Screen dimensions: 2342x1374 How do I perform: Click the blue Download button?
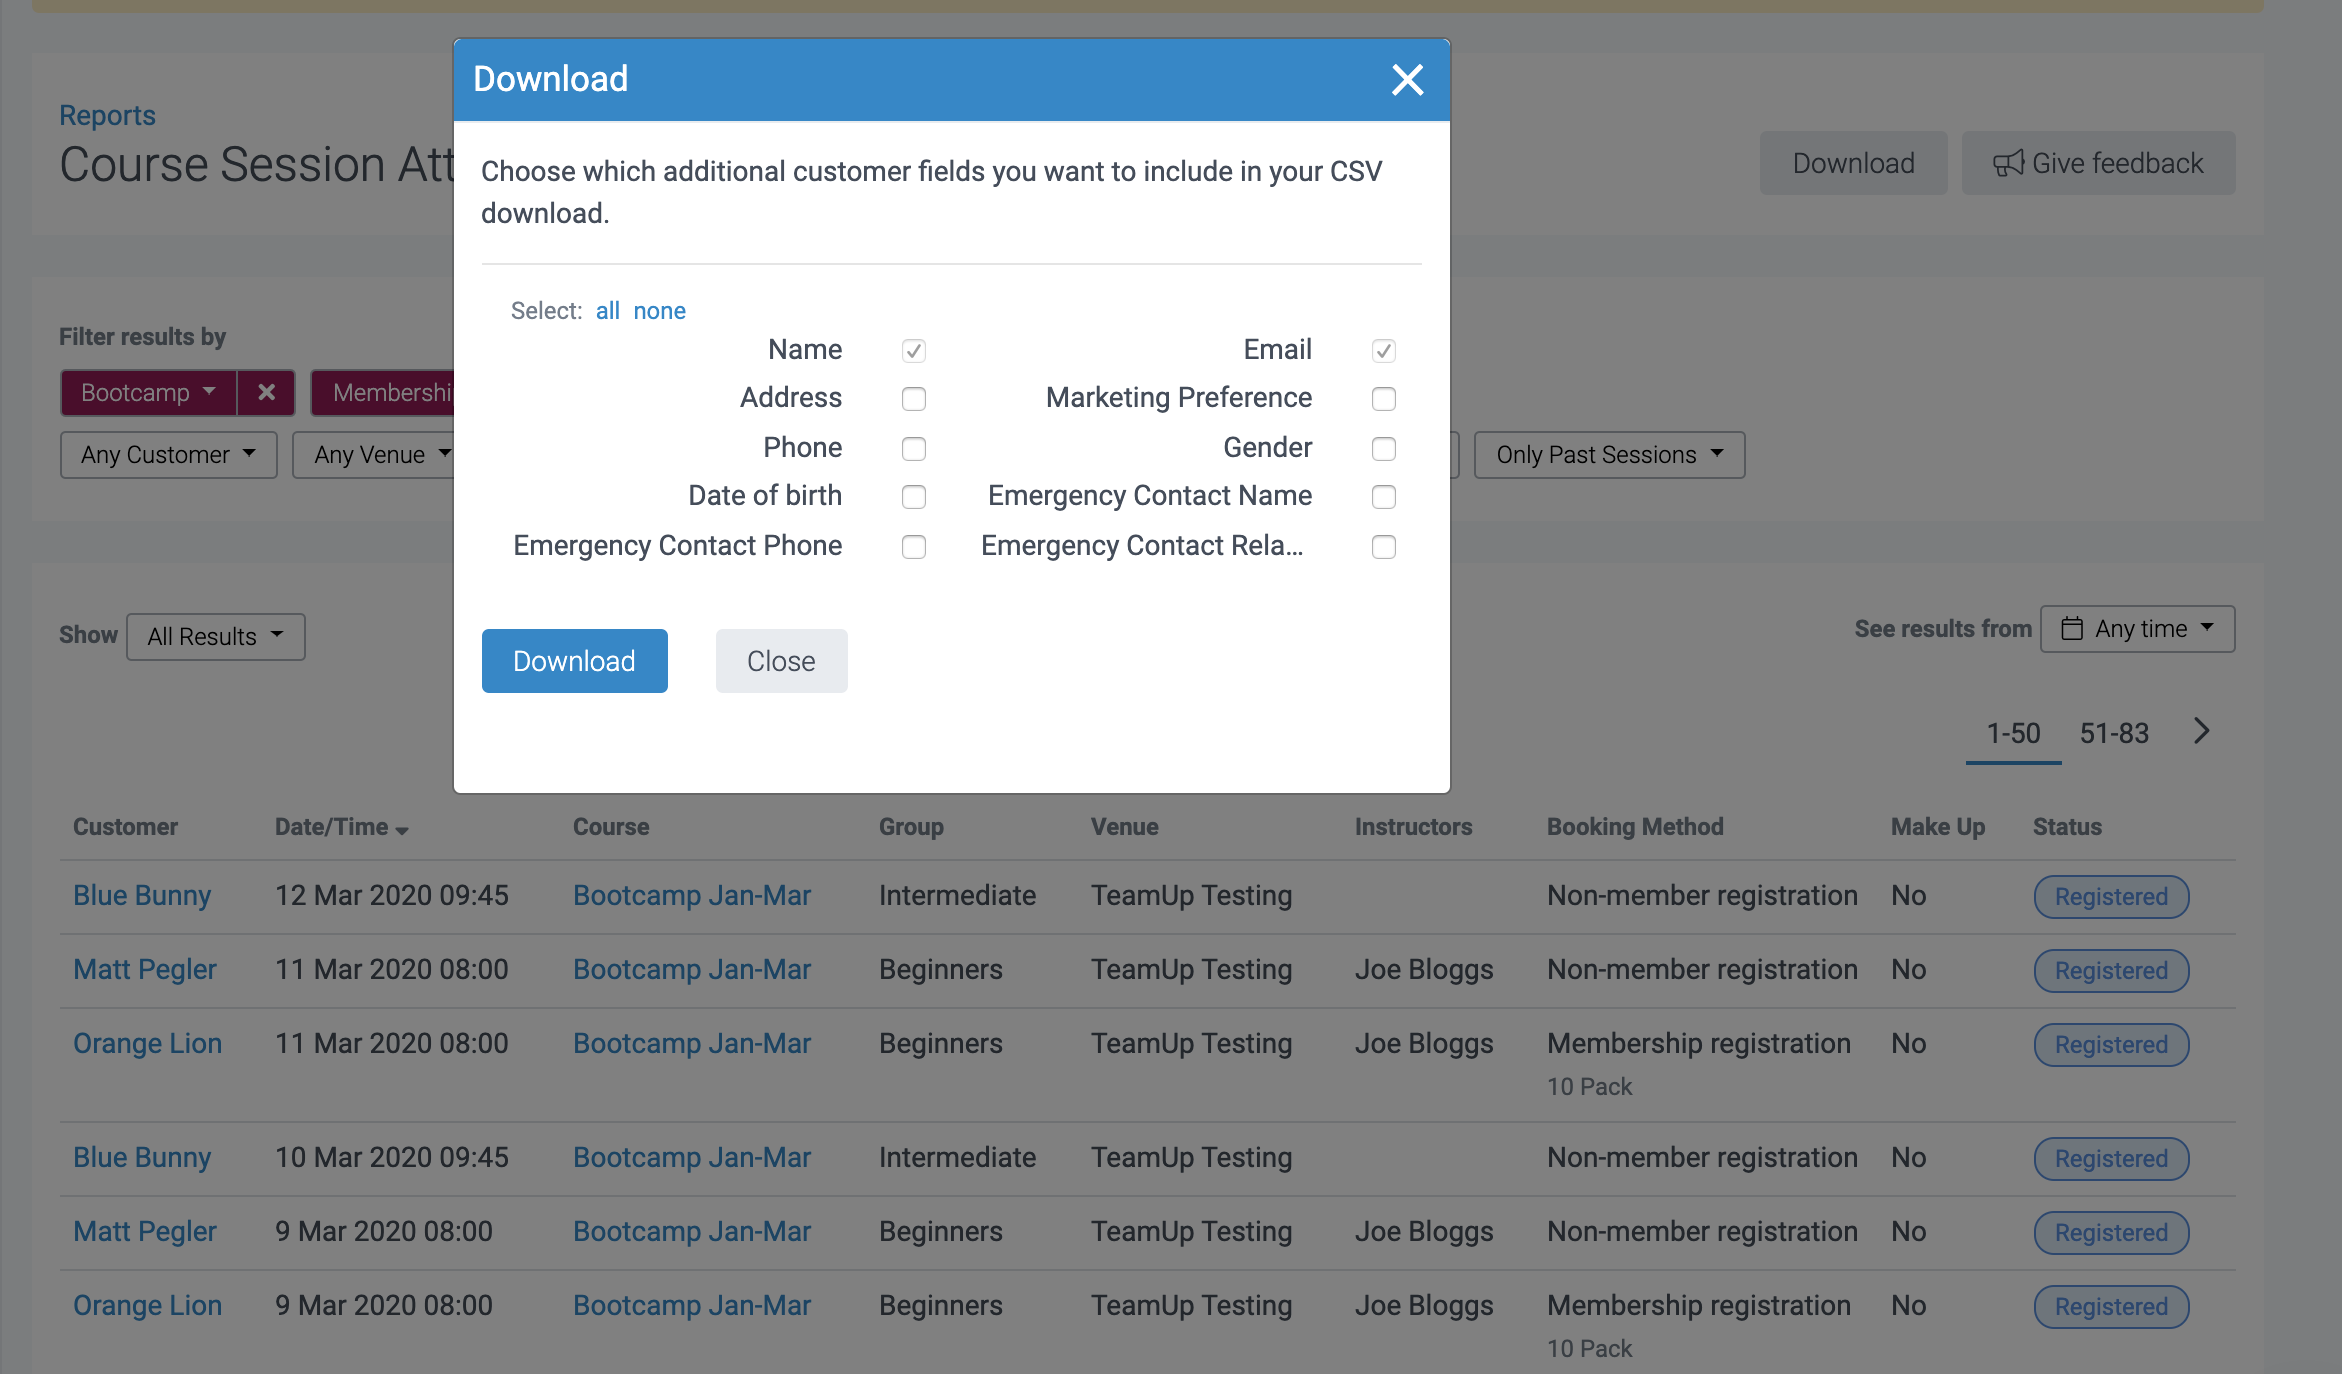click(x=574, y=661)
